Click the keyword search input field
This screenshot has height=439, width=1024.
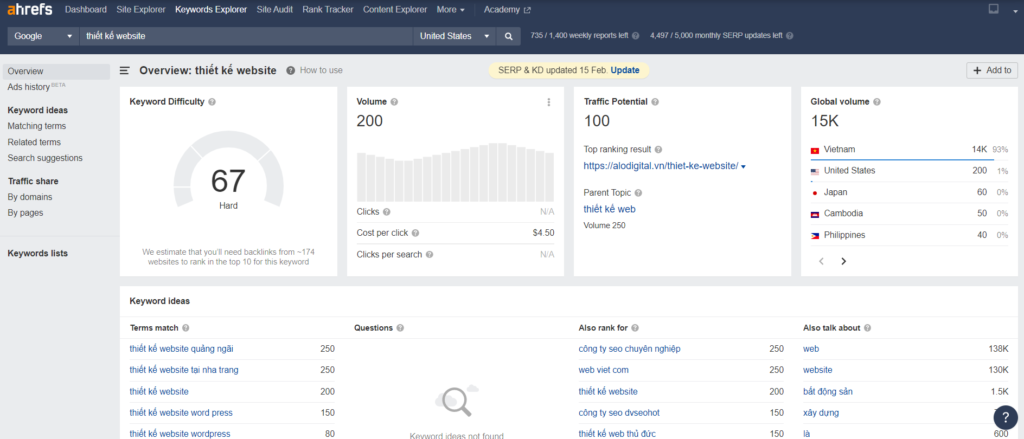click(x=245, y=36)
